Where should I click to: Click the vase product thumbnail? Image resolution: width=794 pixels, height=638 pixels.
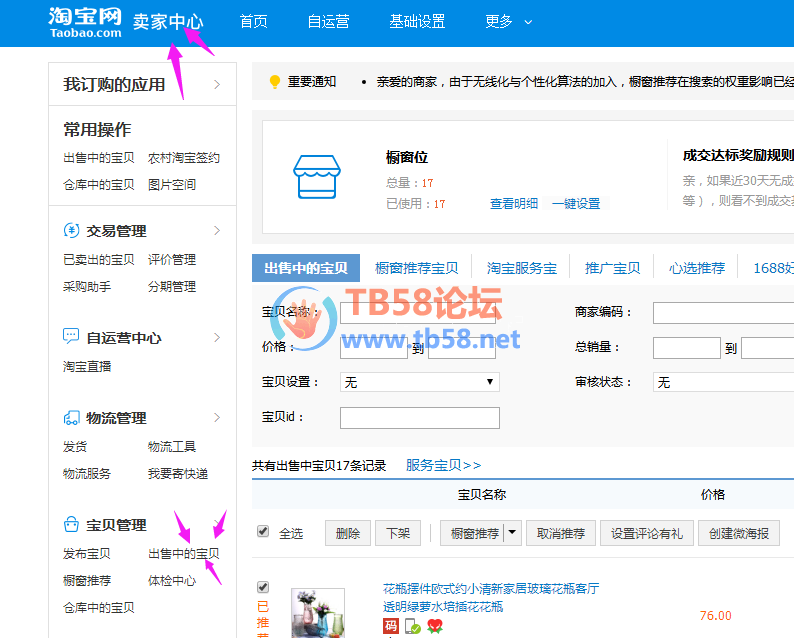pos(318,613)
